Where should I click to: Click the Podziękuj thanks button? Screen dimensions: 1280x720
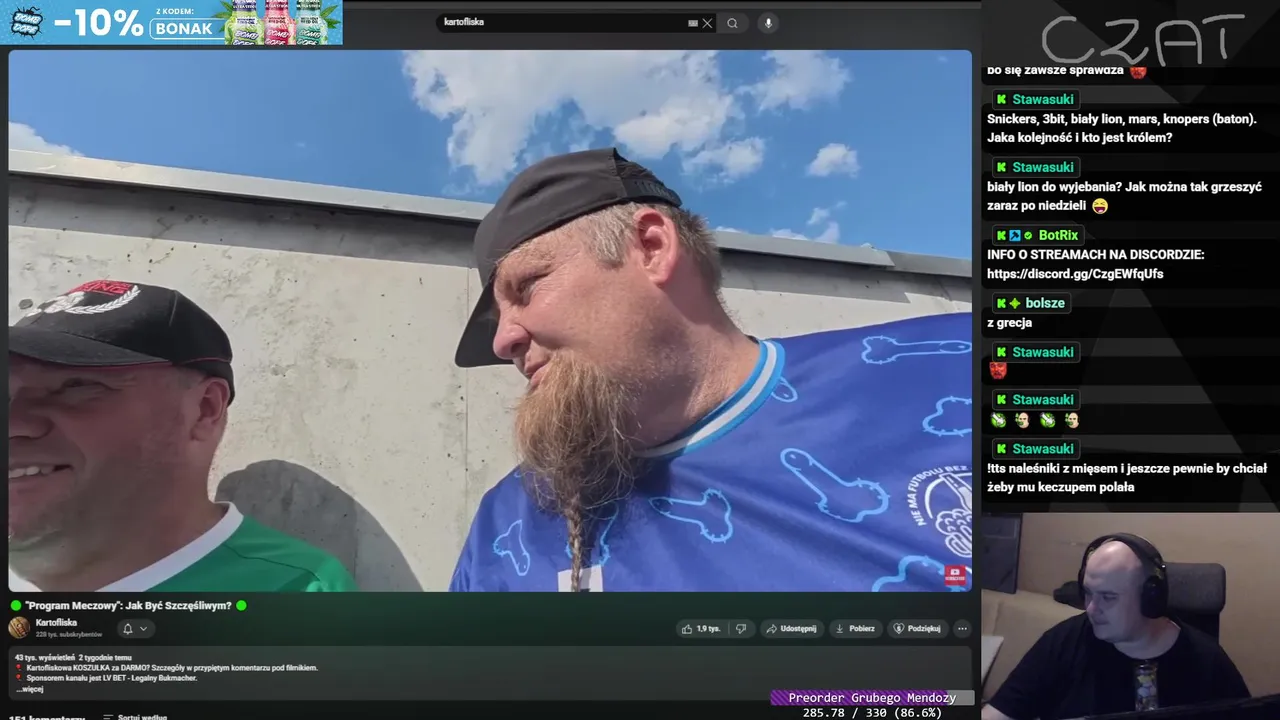pos(916,628)
